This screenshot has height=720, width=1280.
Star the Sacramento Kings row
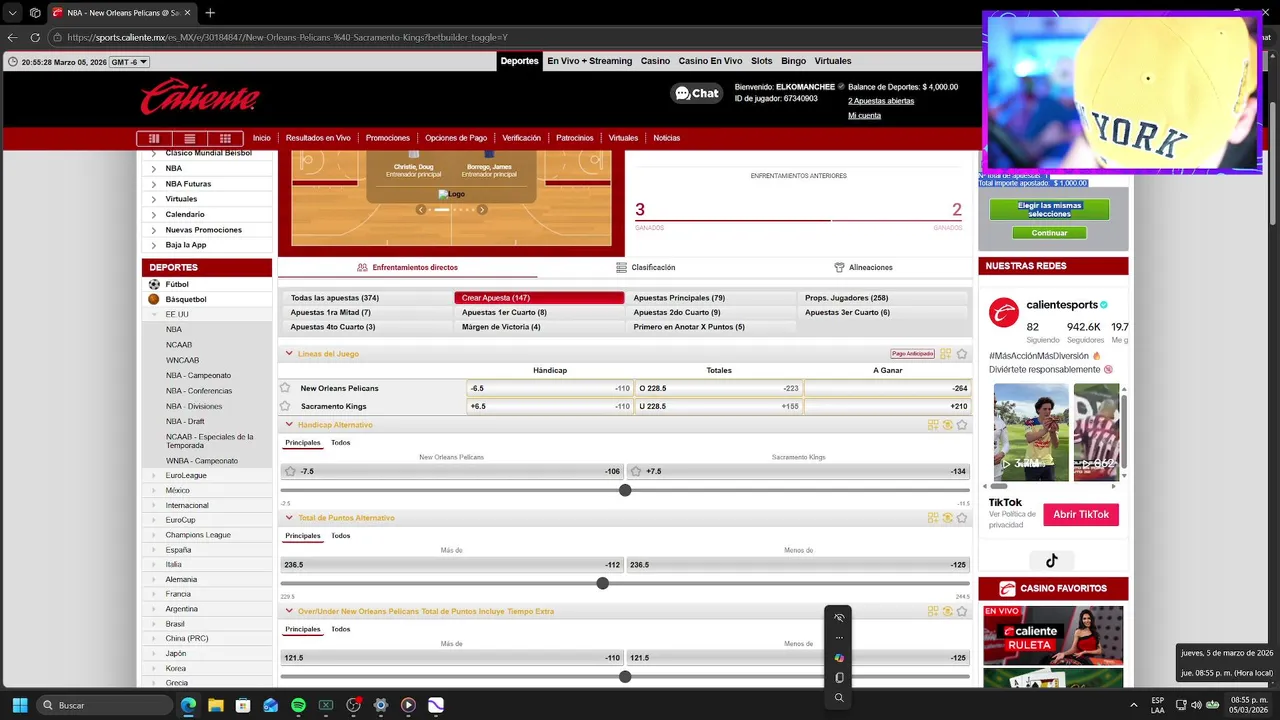[285, 406]
